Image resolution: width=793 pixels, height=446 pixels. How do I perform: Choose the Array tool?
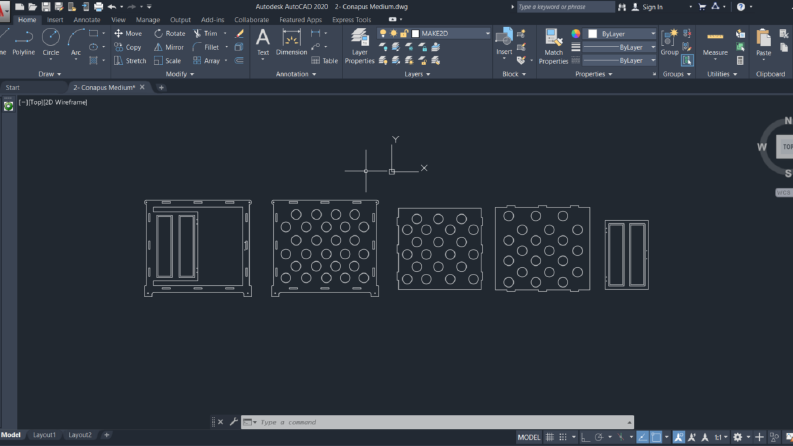(206, 61)
